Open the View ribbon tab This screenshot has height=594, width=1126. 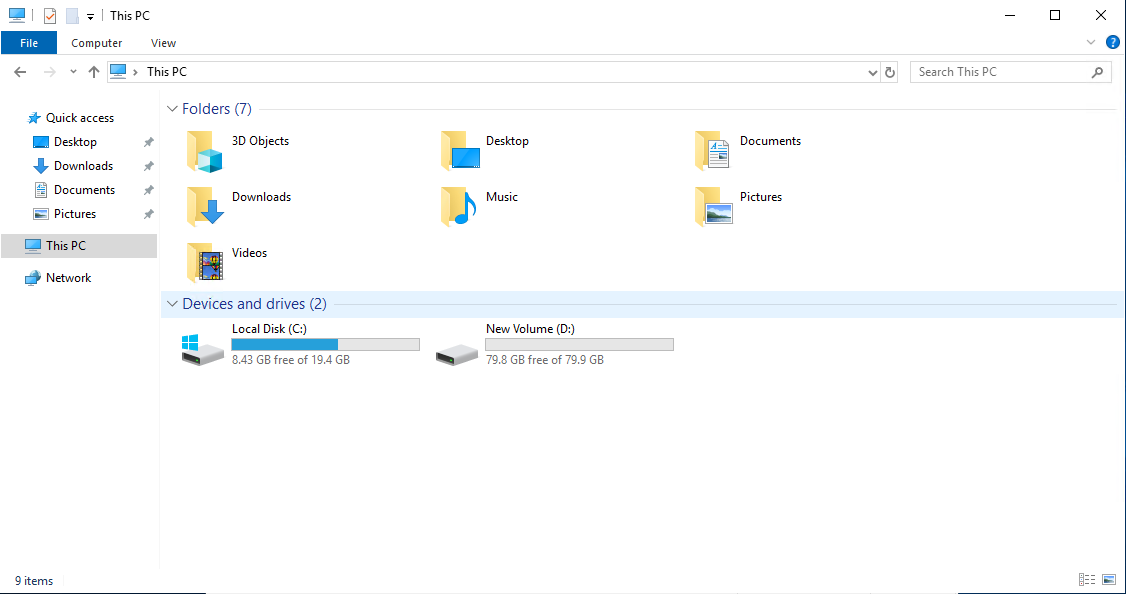click(x=163, y=42)
